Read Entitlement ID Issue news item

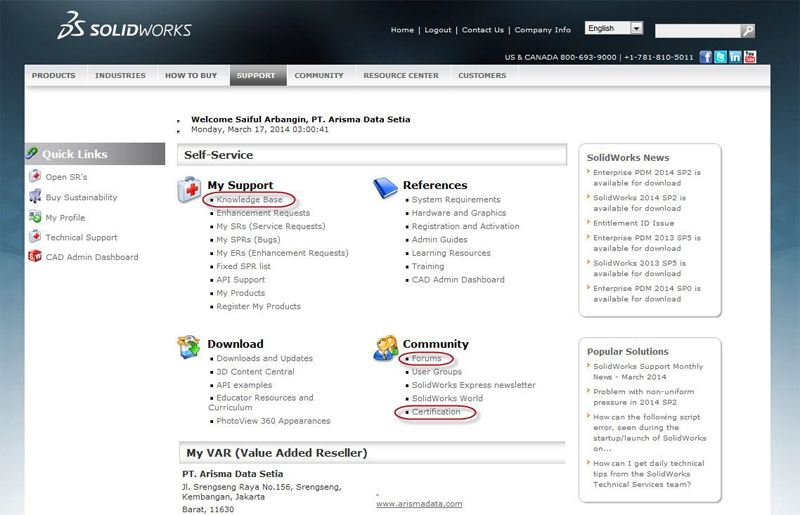633,223
